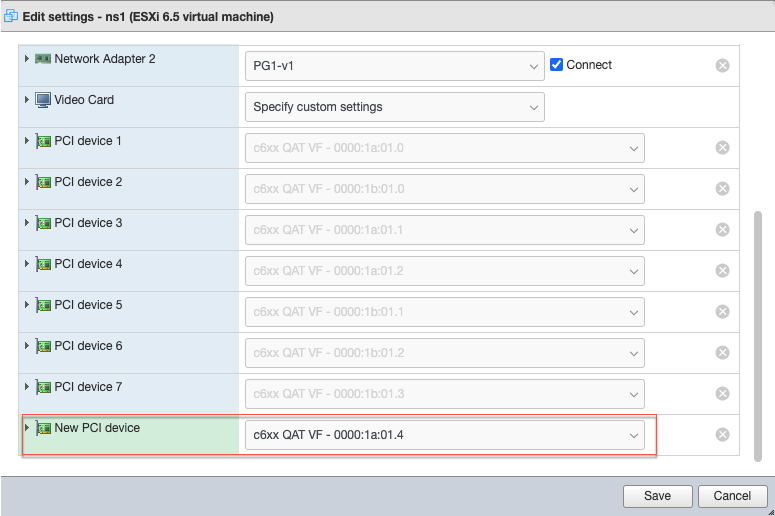The width and height of the screenshot is (775, 516).
Task: Uncheck the Connect checkbox for Network Adapter 2
Action: coord(556,64)
